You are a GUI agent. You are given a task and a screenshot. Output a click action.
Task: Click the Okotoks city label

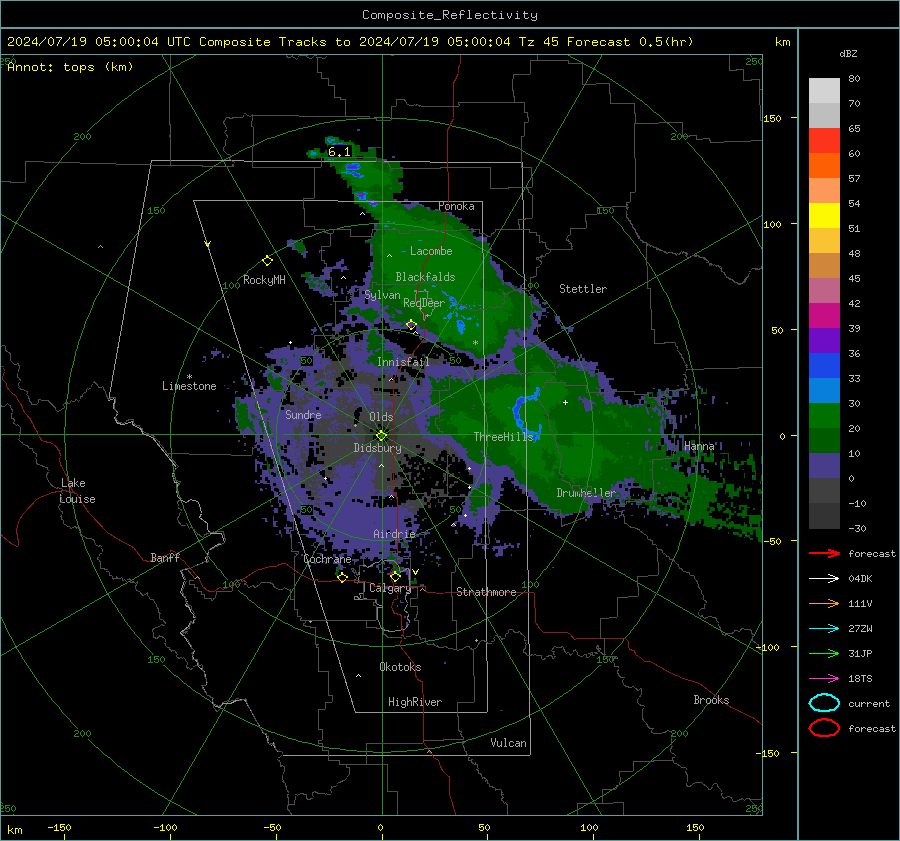pos(400,667)
